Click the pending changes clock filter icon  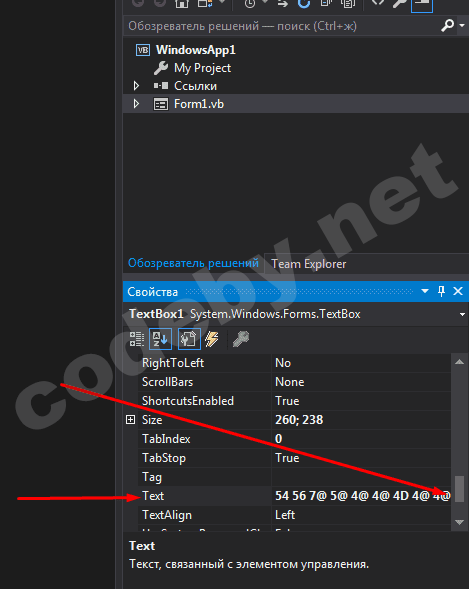click(250, 4)
